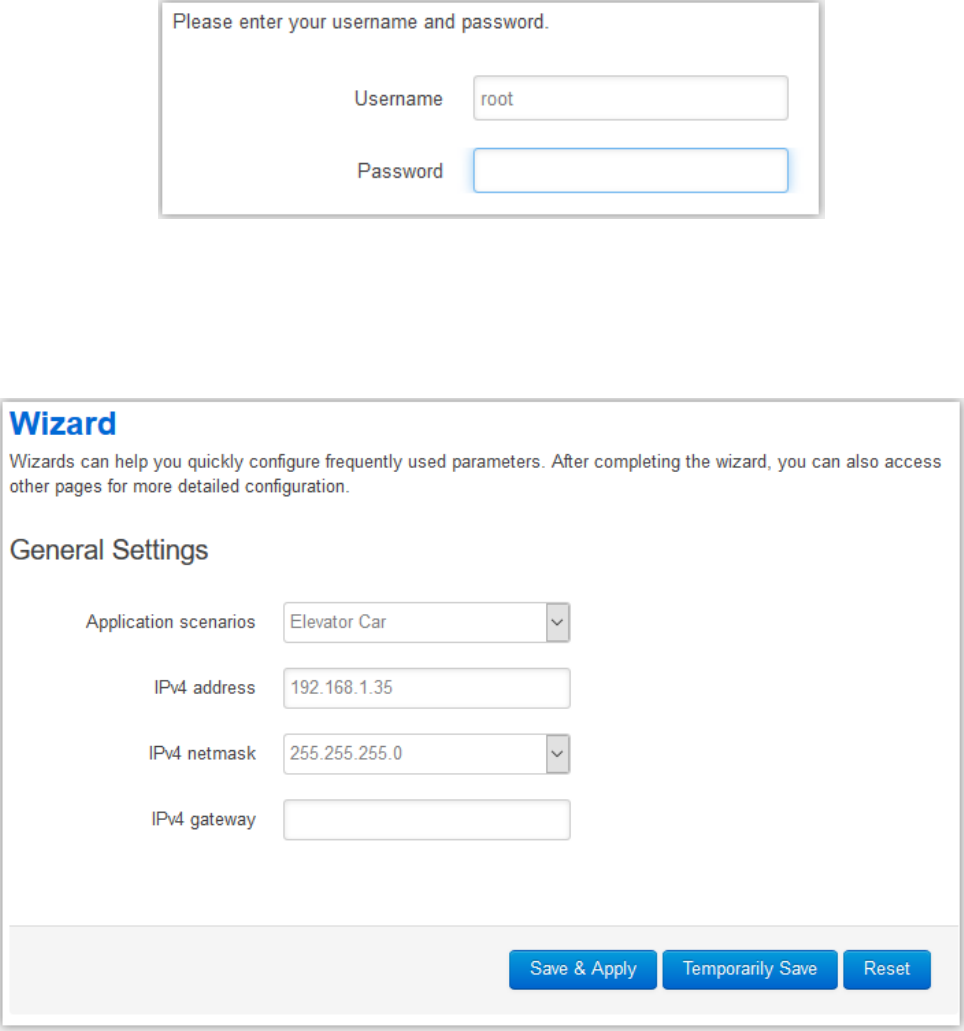Open the Application scenarios combo box

[x=426, y=622]
